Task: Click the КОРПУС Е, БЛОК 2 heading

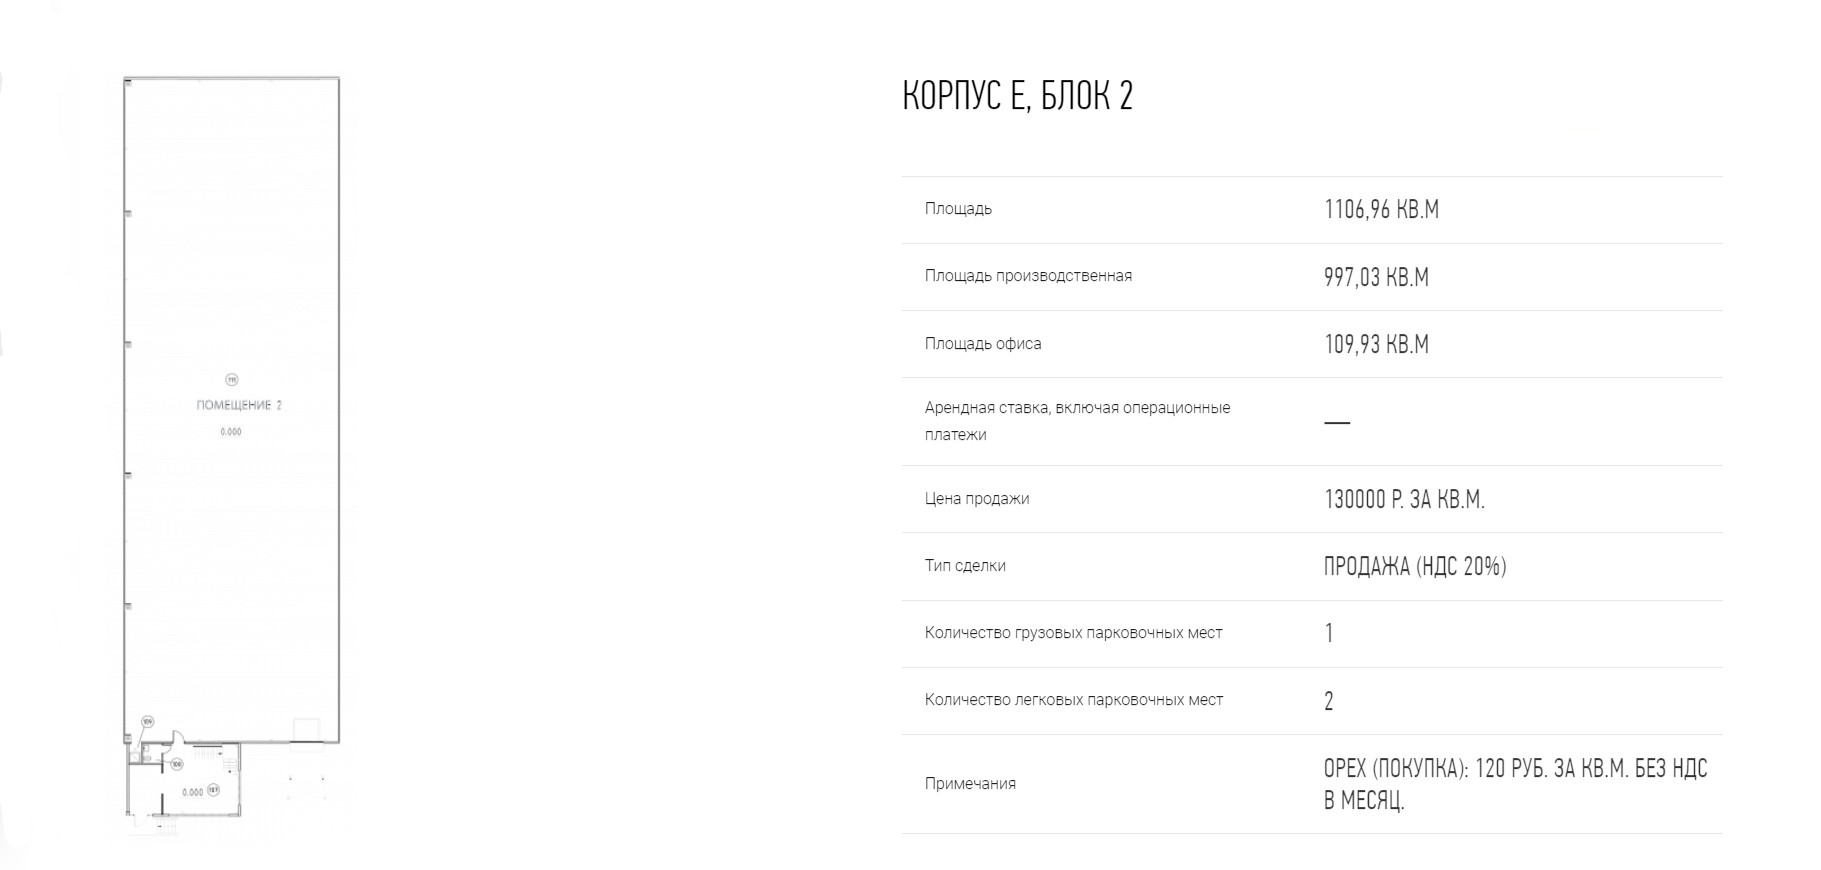Action: point(1017,96)
